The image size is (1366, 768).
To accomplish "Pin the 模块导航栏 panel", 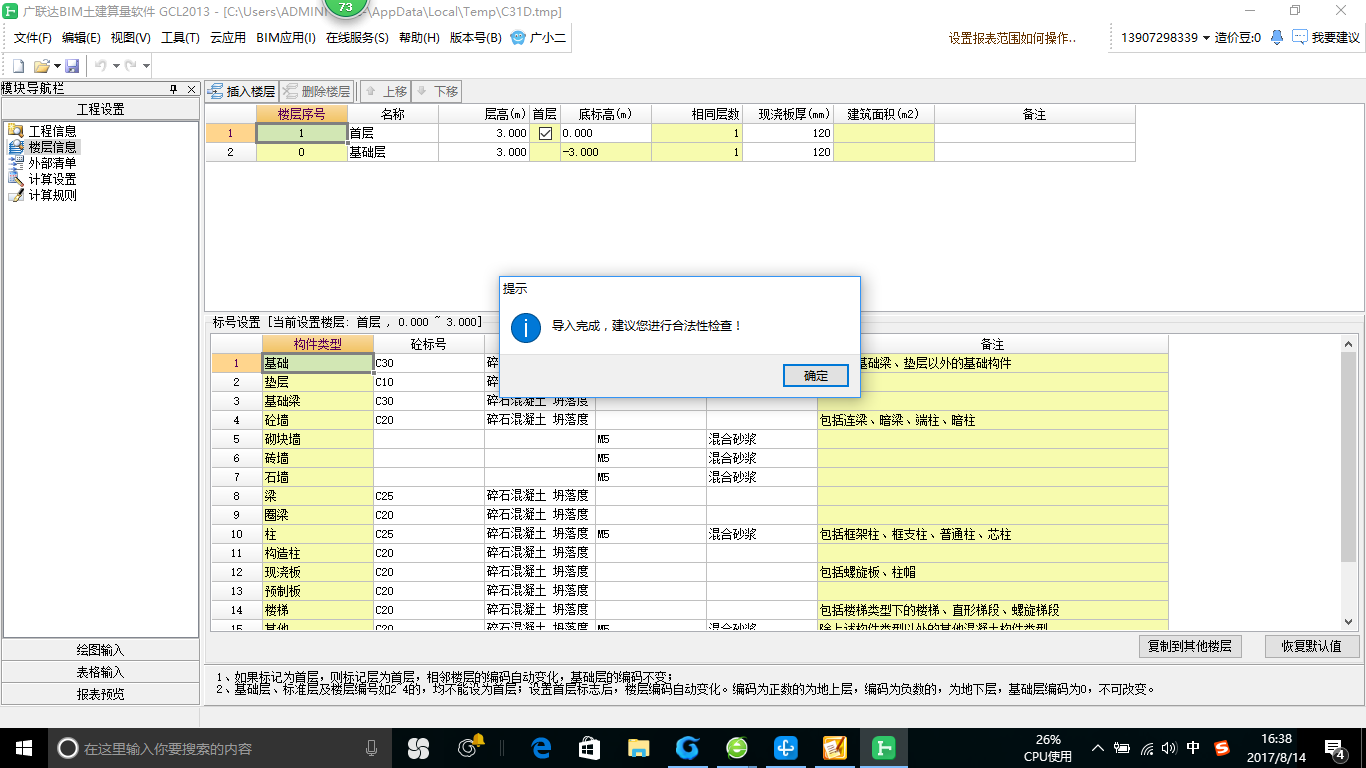I will [173, 89].
